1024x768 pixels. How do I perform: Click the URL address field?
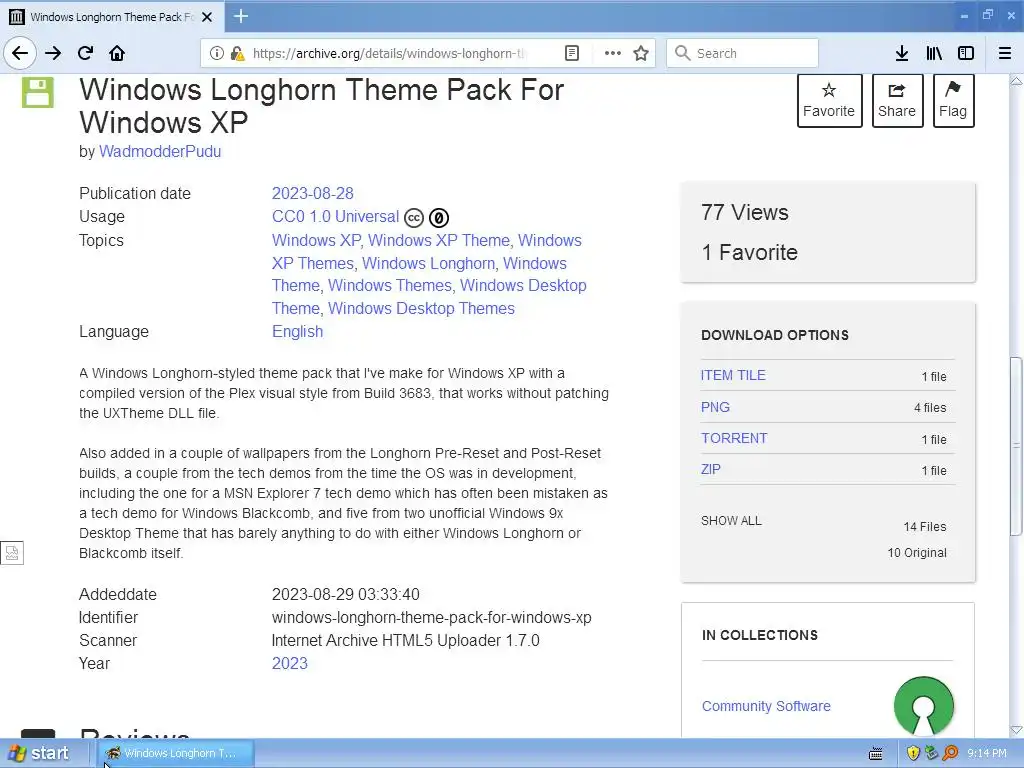(389, 53)
